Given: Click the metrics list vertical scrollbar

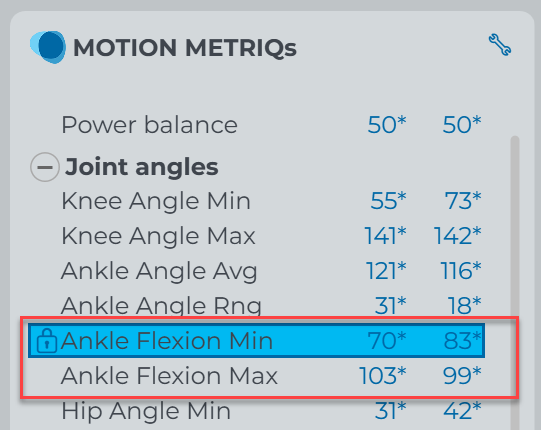Looking at the screenshot, I should (515, 283).
